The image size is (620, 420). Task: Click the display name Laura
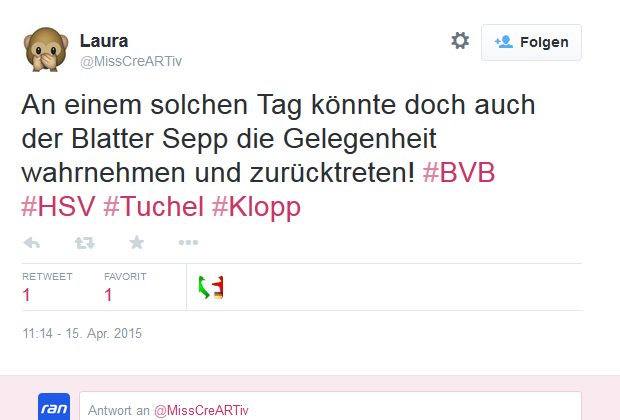tap(104, 41)
